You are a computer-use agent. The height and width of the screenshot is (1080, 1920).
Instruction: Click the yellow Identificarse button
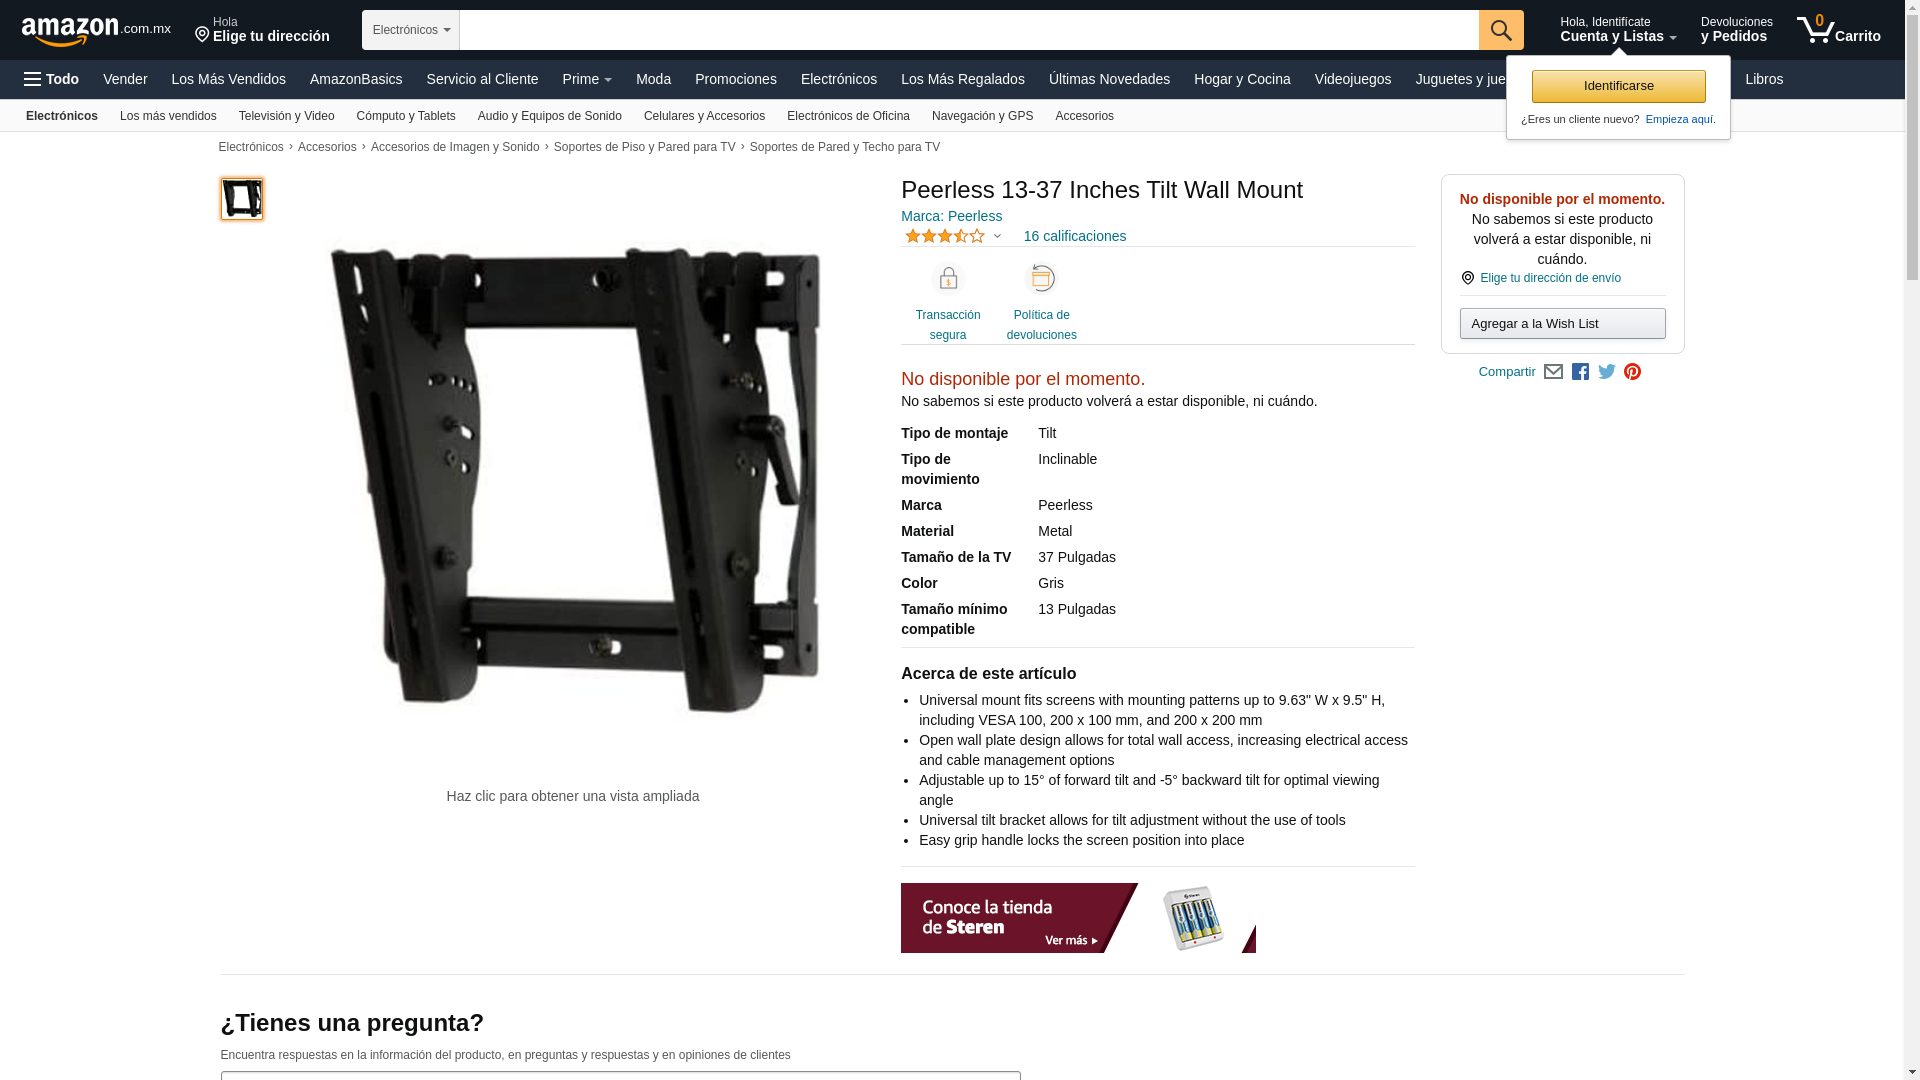[1618, 86]
